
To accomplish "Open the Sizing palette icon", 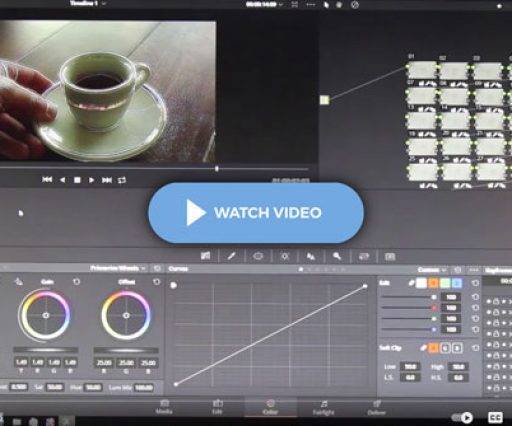I will tap(363, 256).
